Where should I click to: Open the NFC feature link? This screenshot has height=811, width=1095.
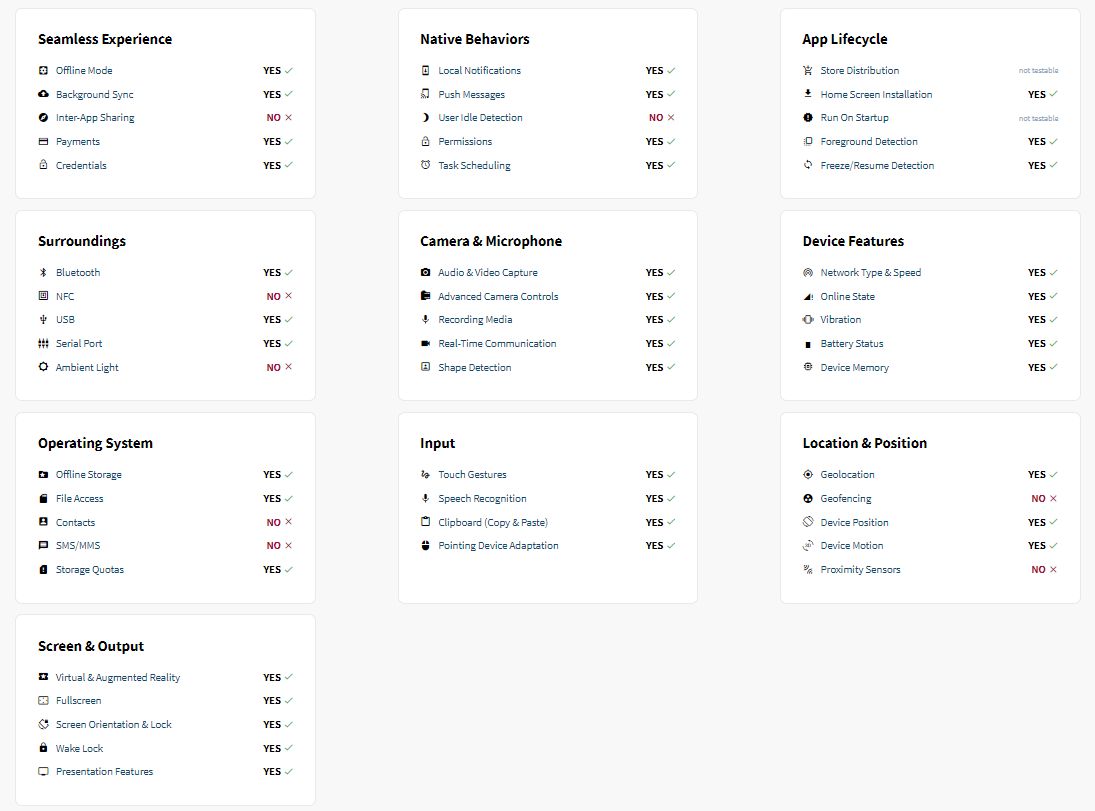[65, 297]
